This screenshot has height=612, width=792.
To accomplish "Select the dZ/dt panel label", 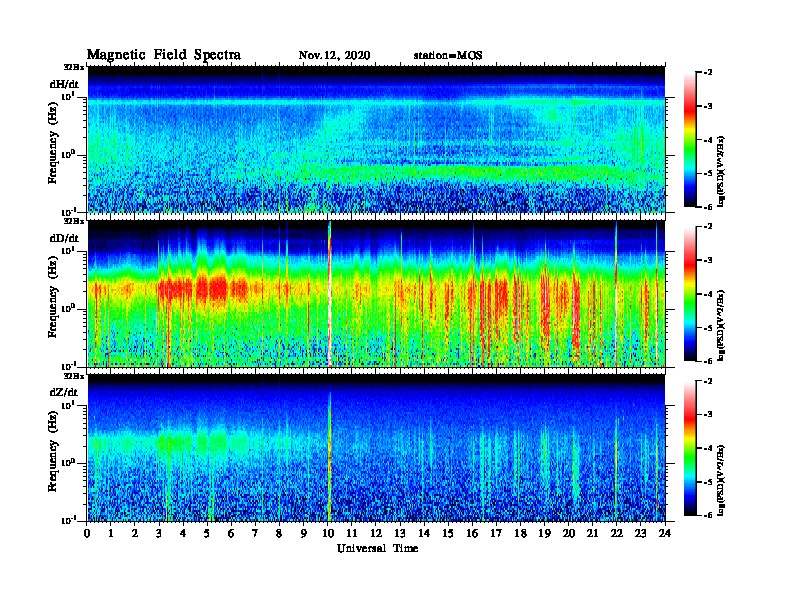I will tap(64, 392).
